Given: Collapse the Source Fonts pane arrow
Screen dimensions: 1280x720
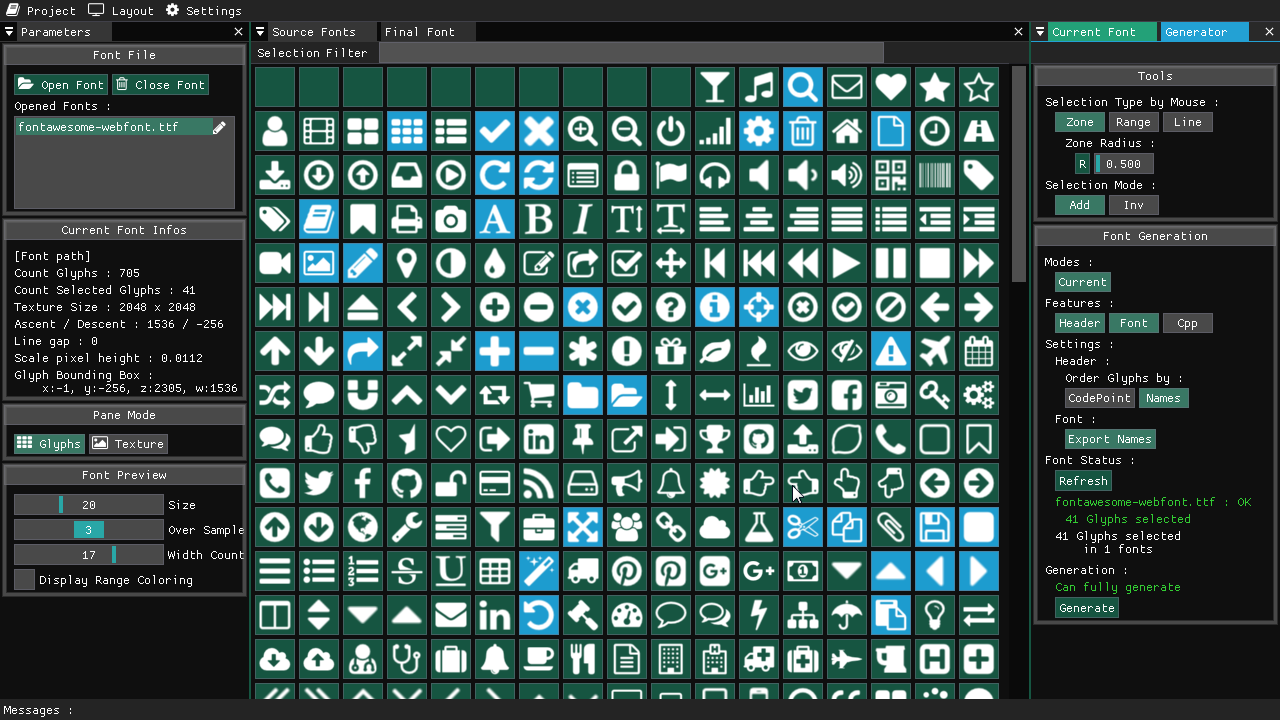Looking at the screenshot, I should click(261, 32).
